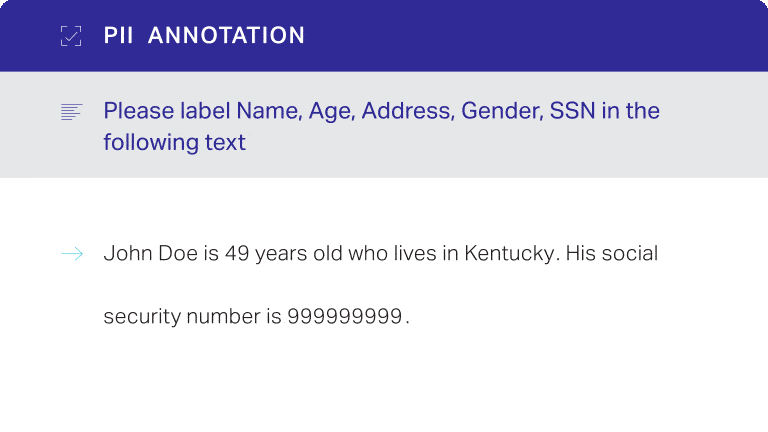
Task: Click the age number 49
Action: [236, 254]
